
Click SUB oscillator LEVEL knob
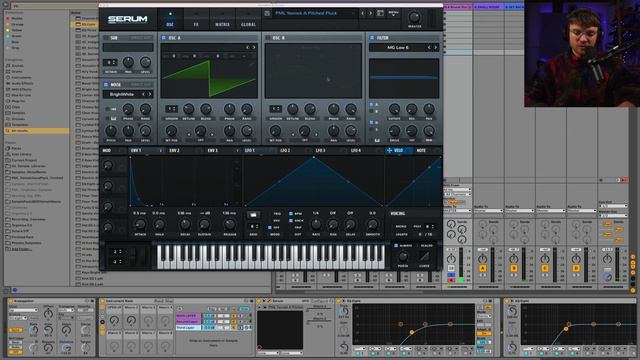click(145, 62)
